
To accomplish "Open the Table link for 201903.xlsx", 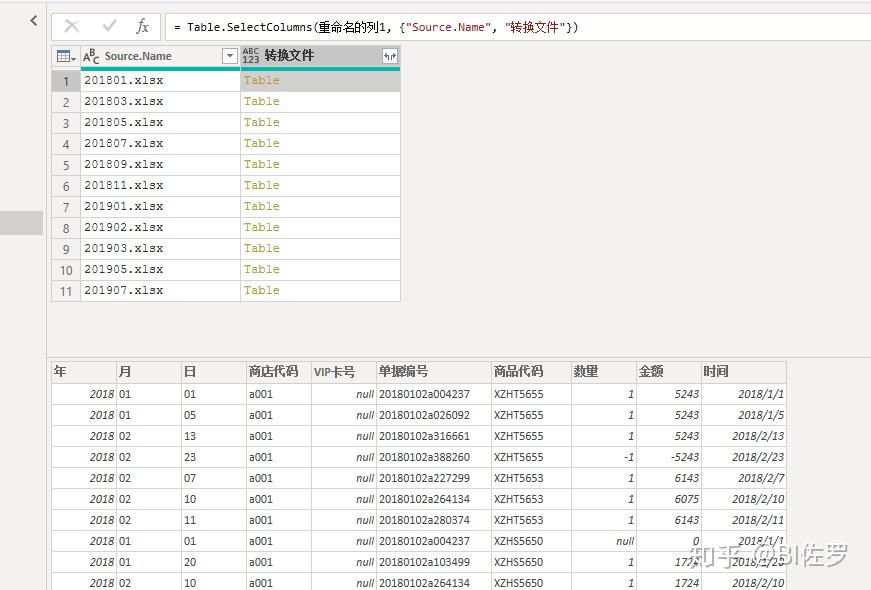I will tap(262, 249).
